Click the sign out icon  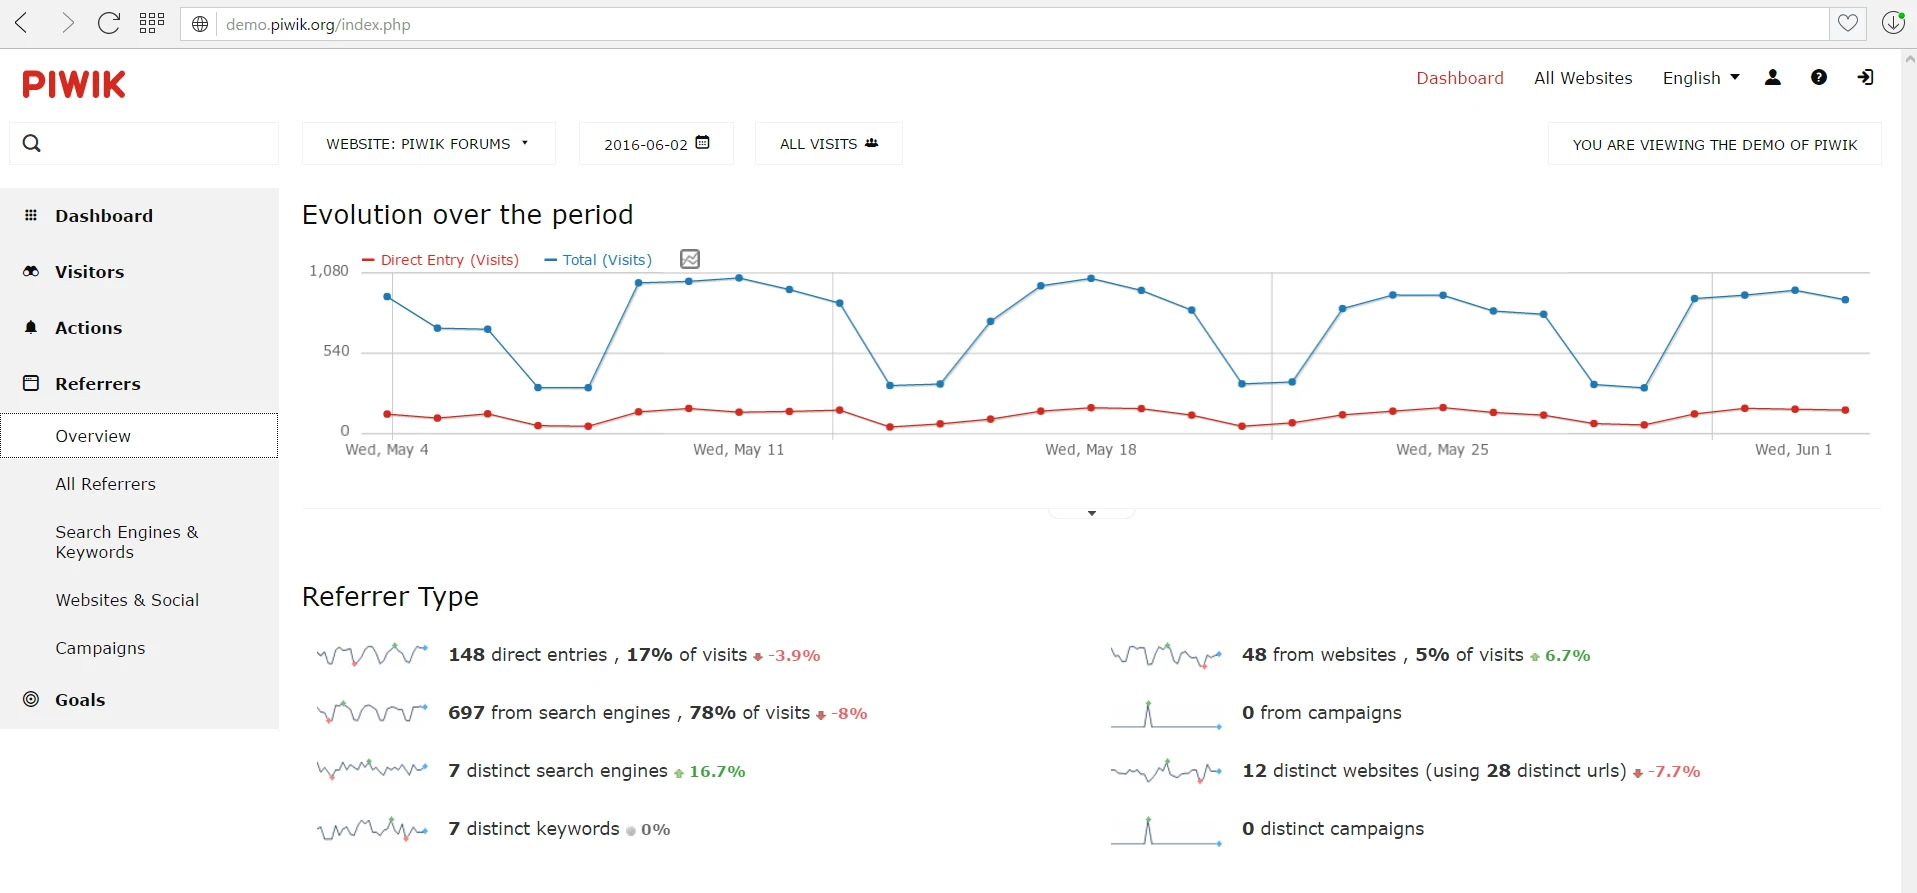(1864, 77)
